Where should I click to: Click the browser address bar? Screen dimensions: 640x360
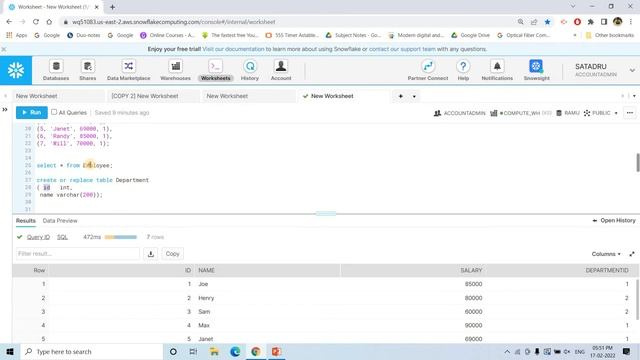(x=286, y=22)
